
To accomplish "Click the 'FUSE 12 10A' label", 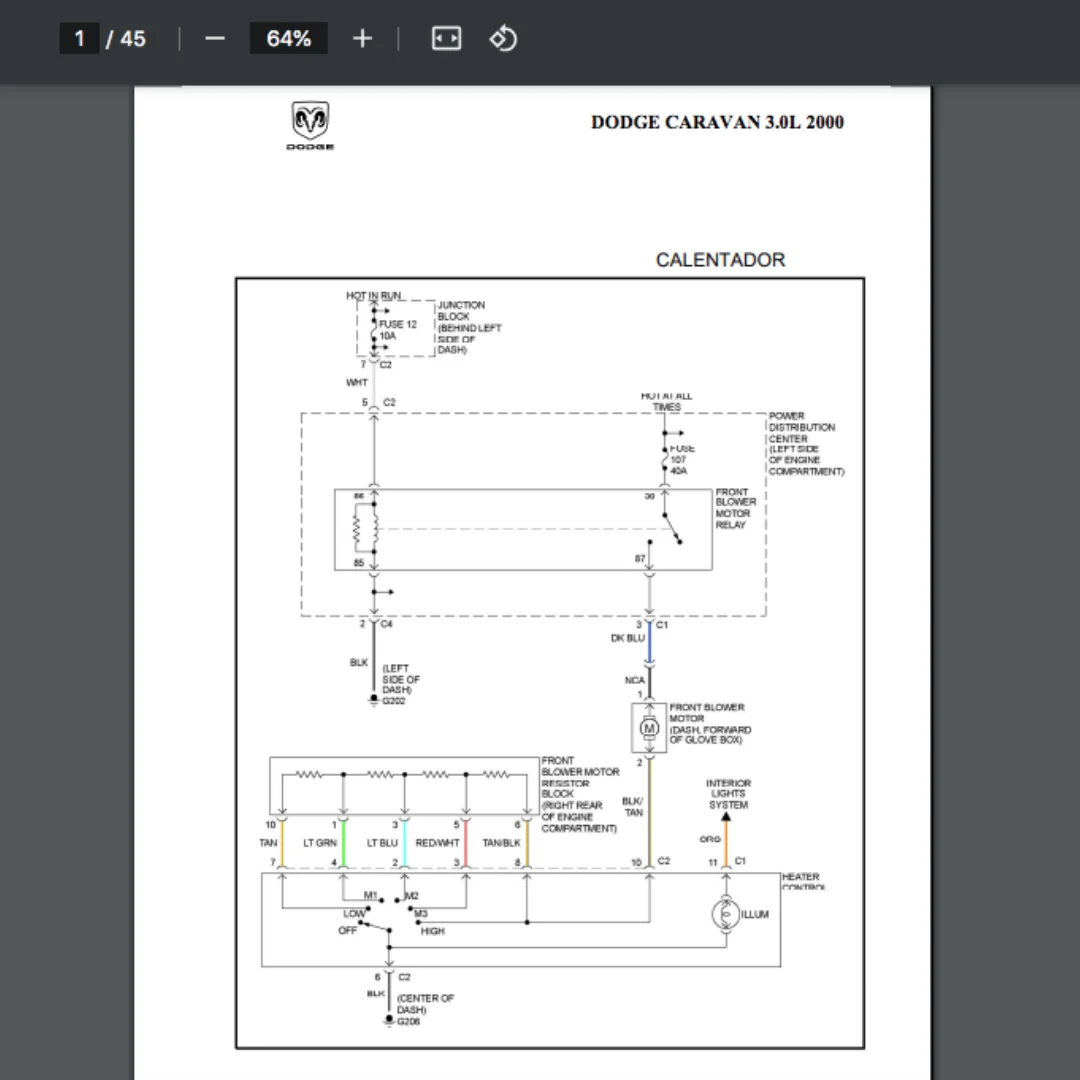I will (x=397, y=330).
